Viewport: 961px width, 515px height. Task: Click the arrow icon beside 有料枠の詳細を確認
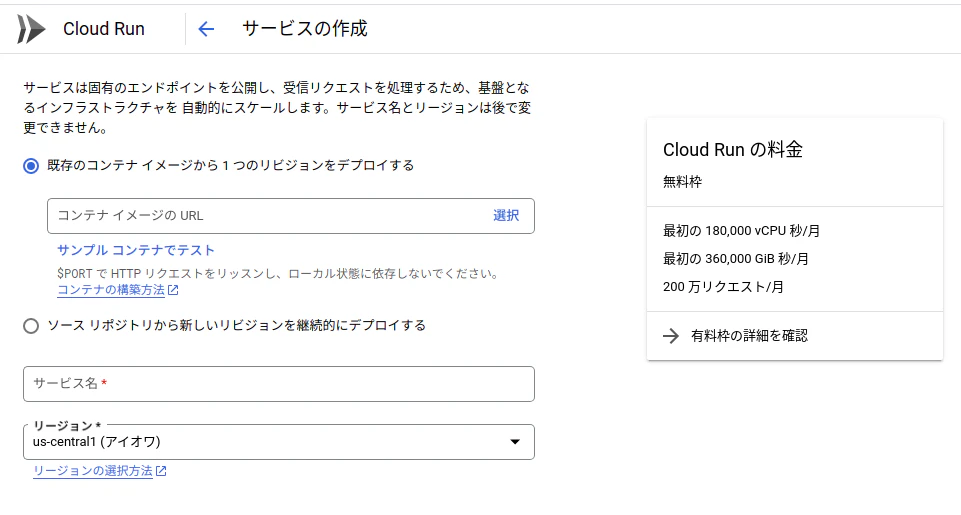(671, 335)
